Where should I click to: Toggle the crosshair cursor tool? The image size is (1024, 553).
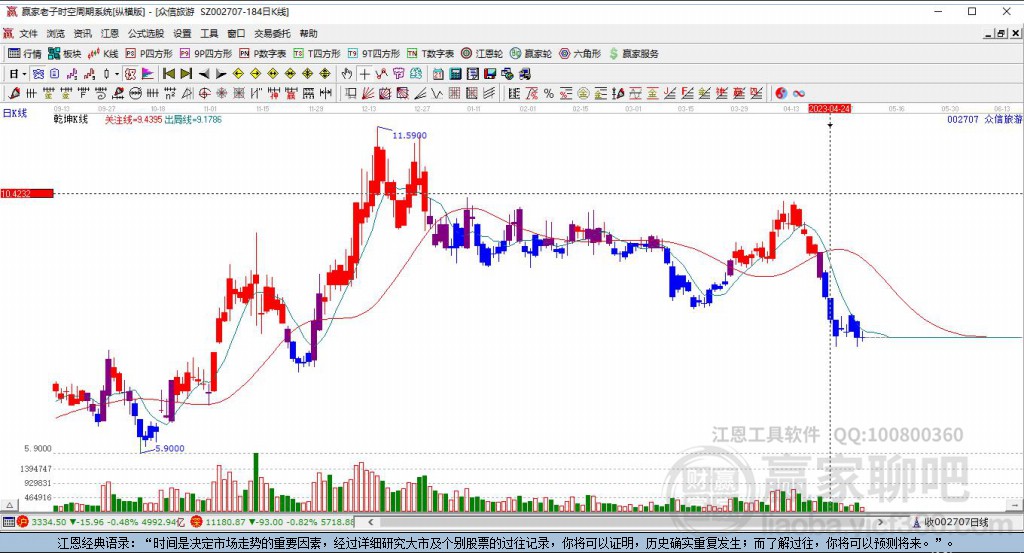364,74
